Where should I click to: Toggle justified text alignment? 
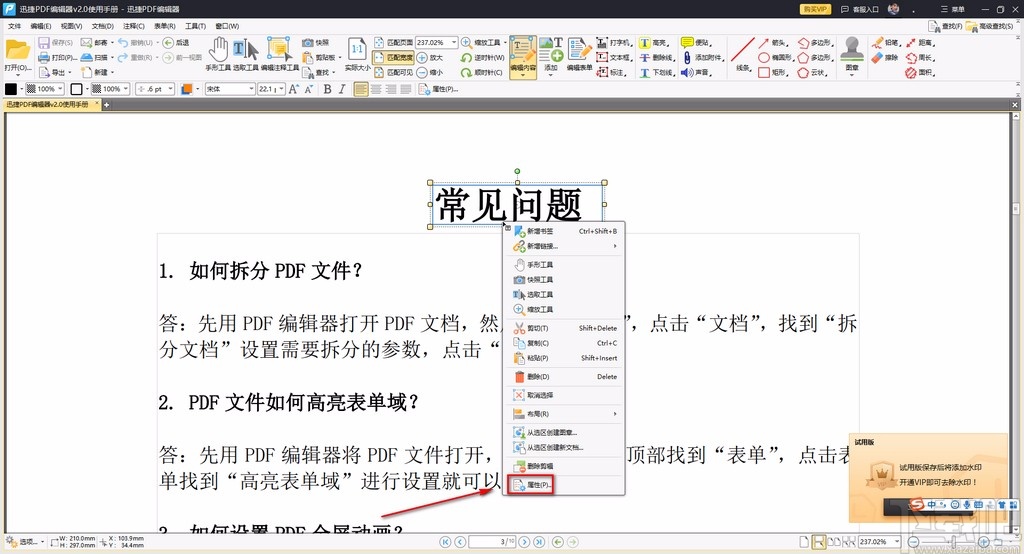pyautogui.click(x=406, y=89)
